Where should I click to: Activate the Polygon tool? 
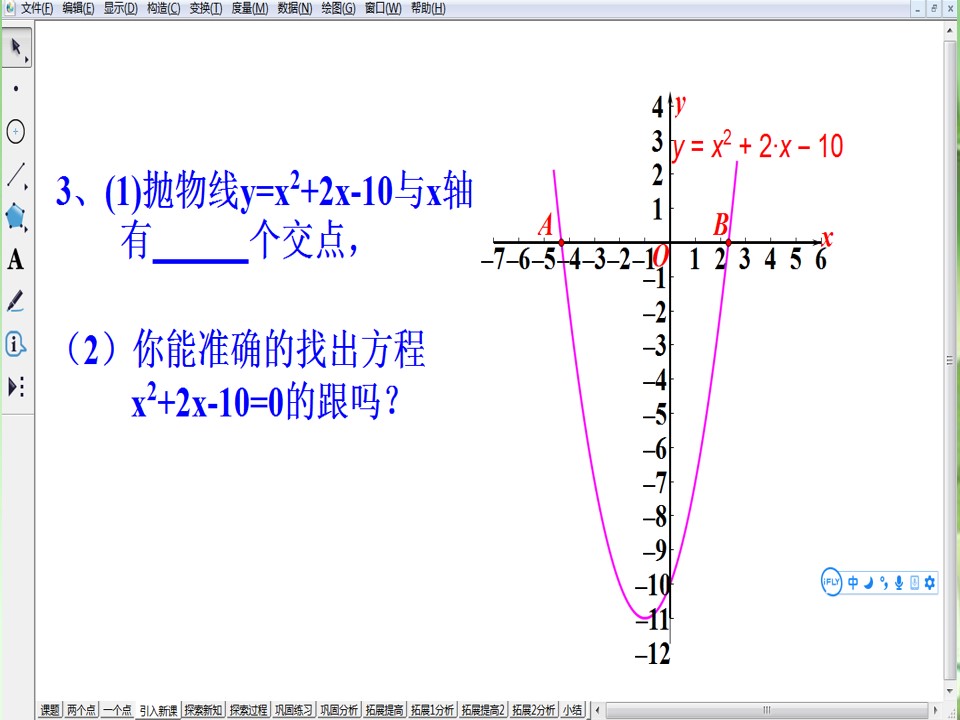pyautogui.click(x=16, y=217)
